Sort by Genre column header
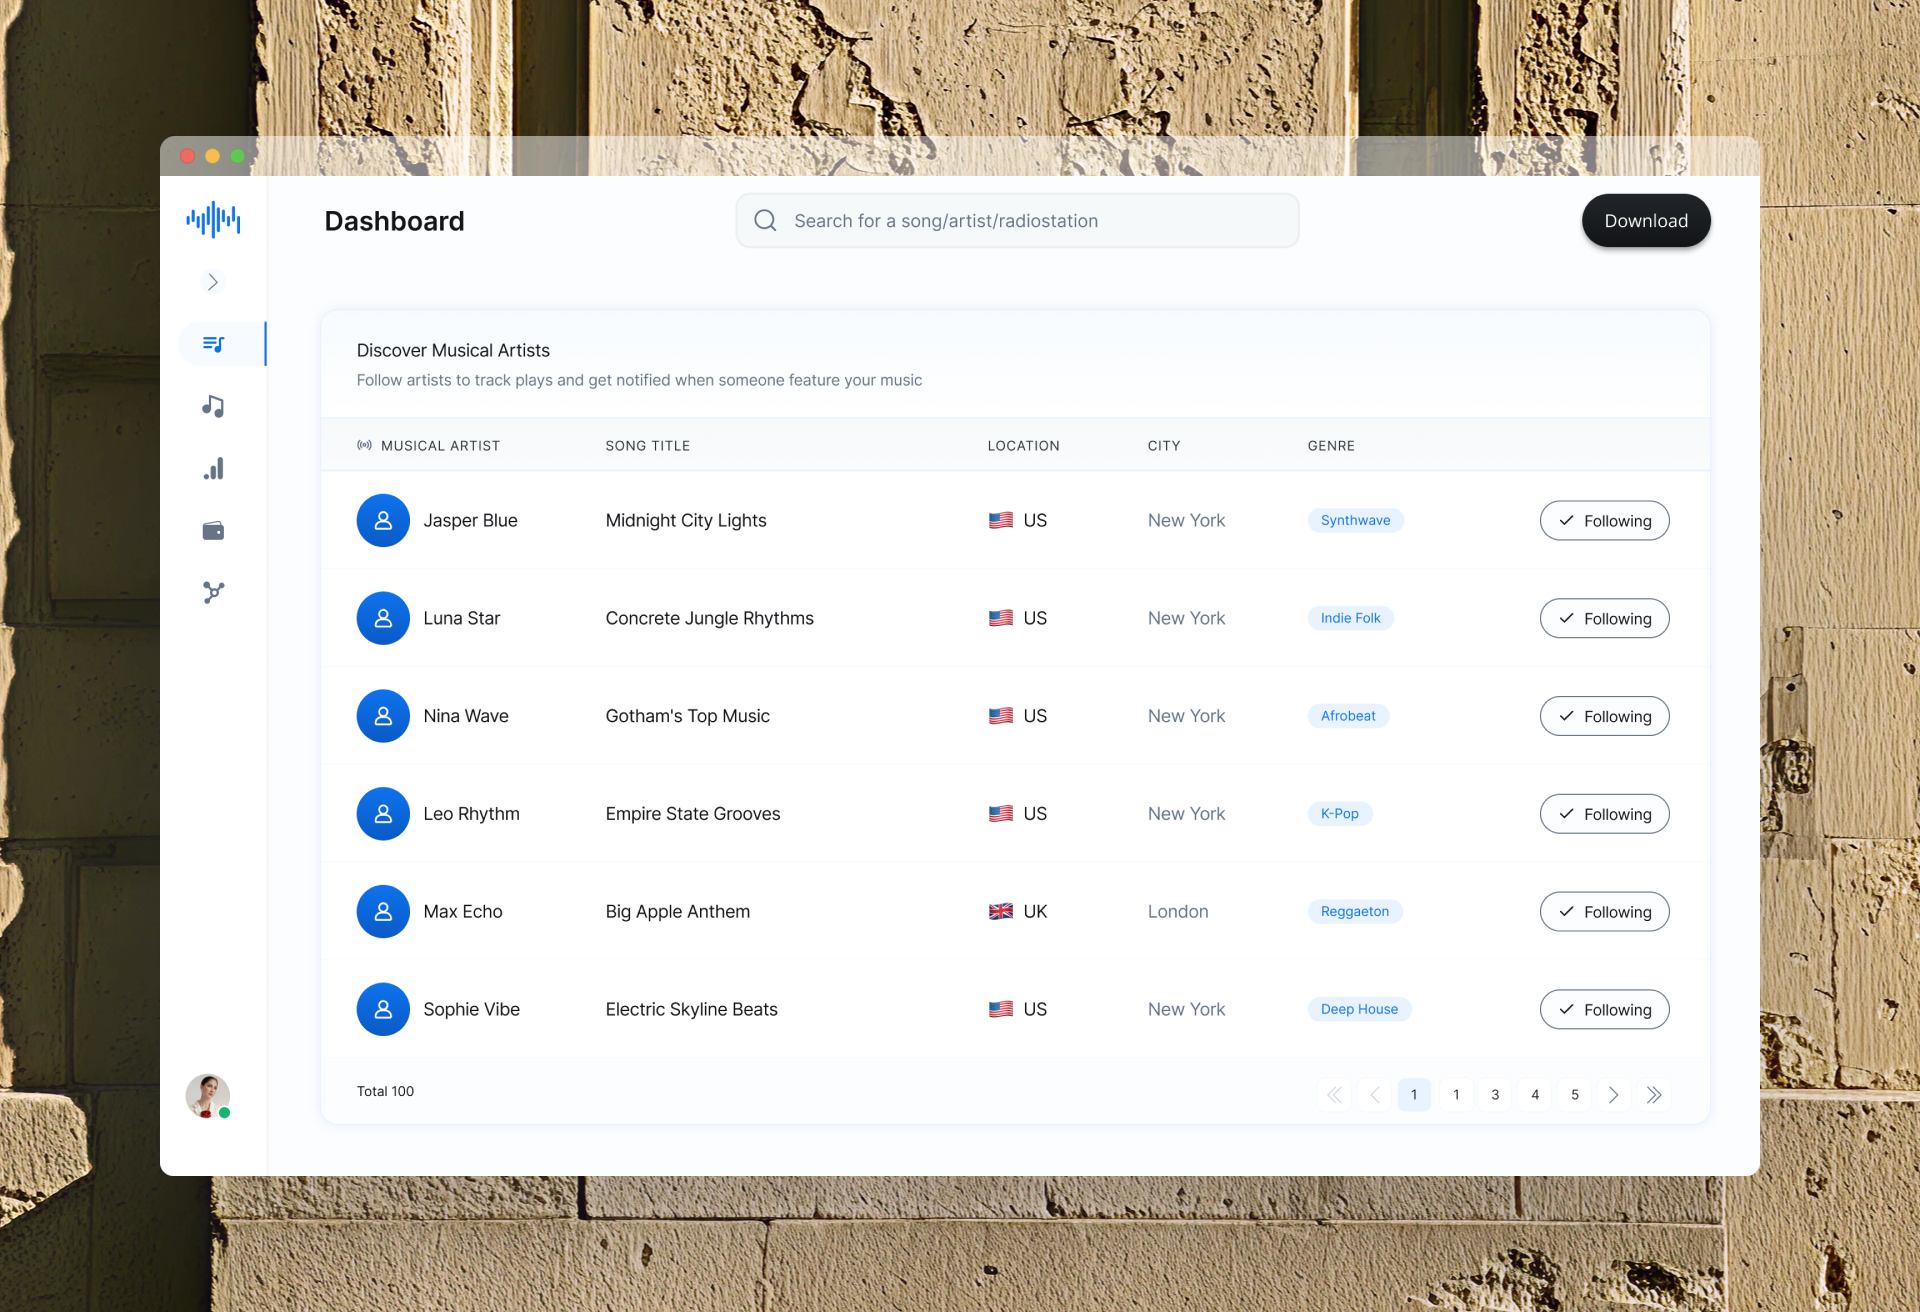The image size is (1920, 1312). click(x=1331, y=446)
